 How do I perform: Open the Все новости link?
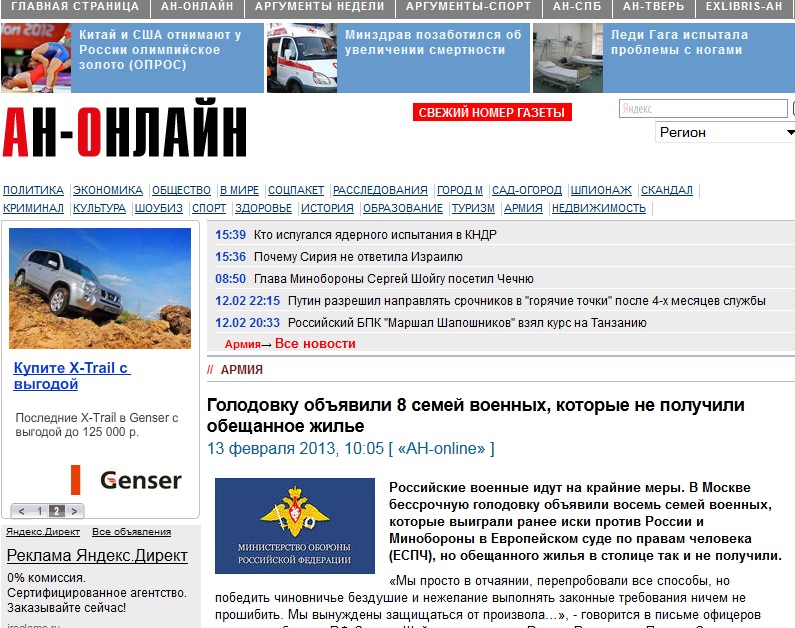[x=315, y=343]
